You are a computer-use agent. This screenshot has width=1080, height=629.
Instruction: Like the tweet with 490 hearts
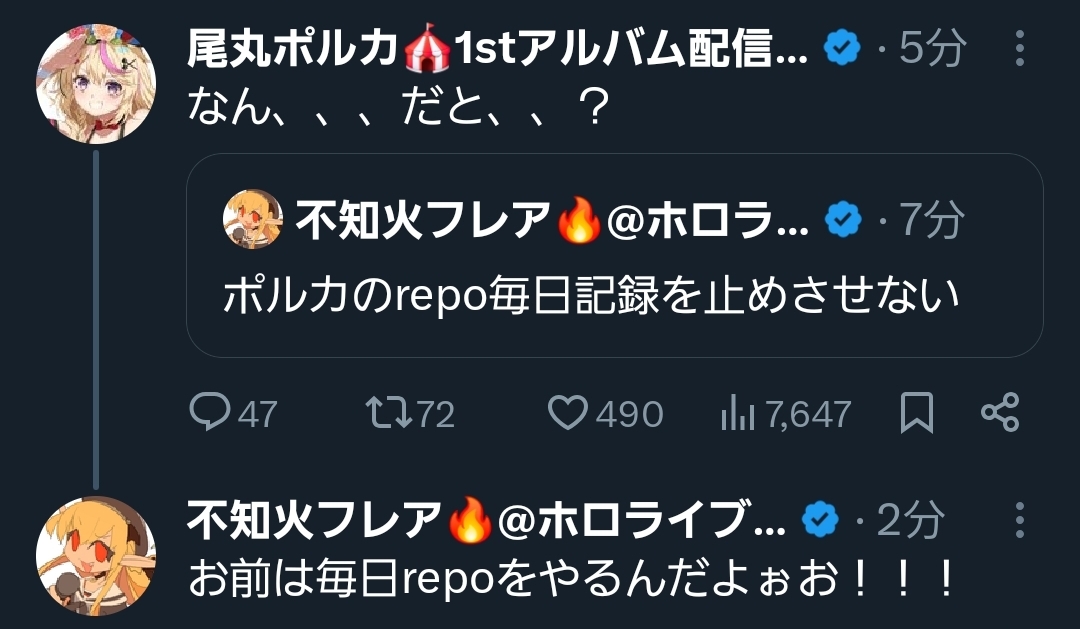tap(605, 413)
